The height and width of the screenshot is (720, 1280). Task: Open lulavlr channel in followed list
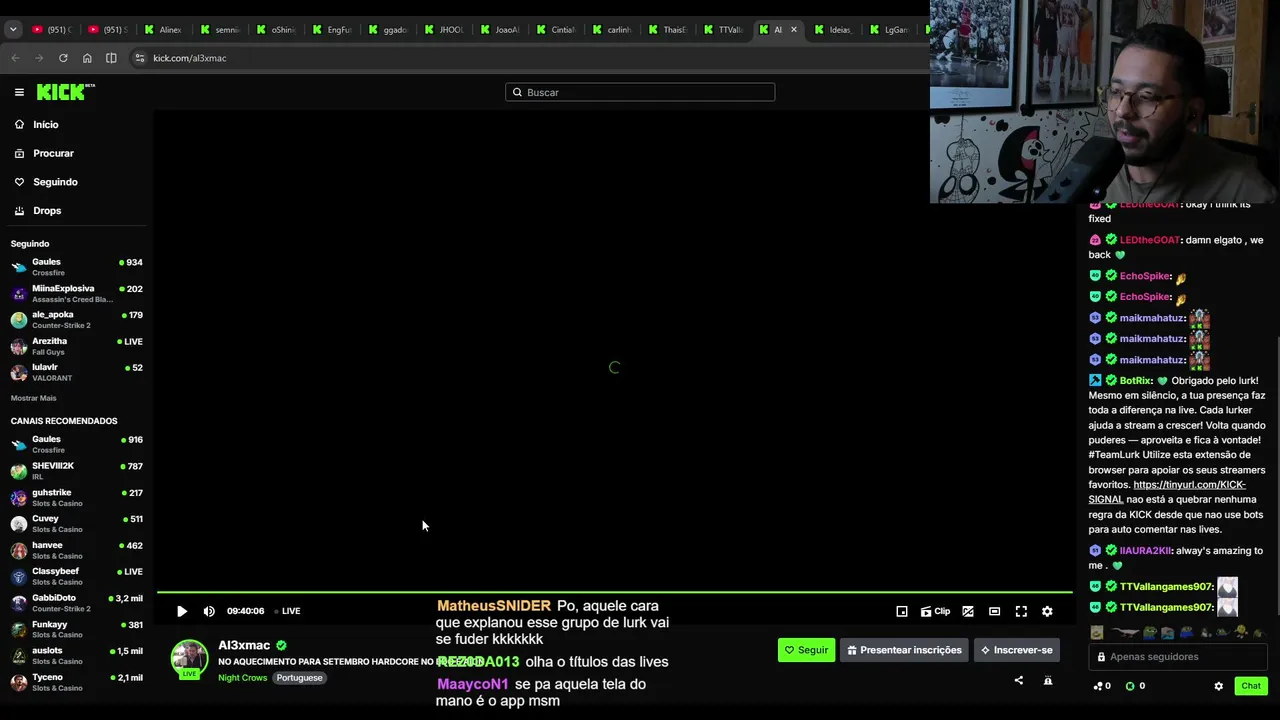pyautogui.click(x=76, y=372)
